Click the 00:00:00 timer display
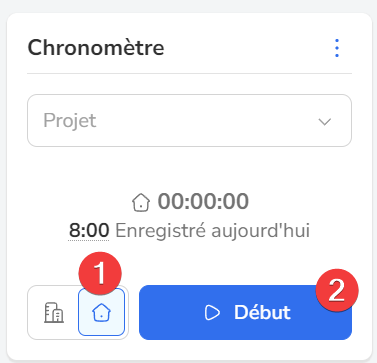 (x=203, y=202)
